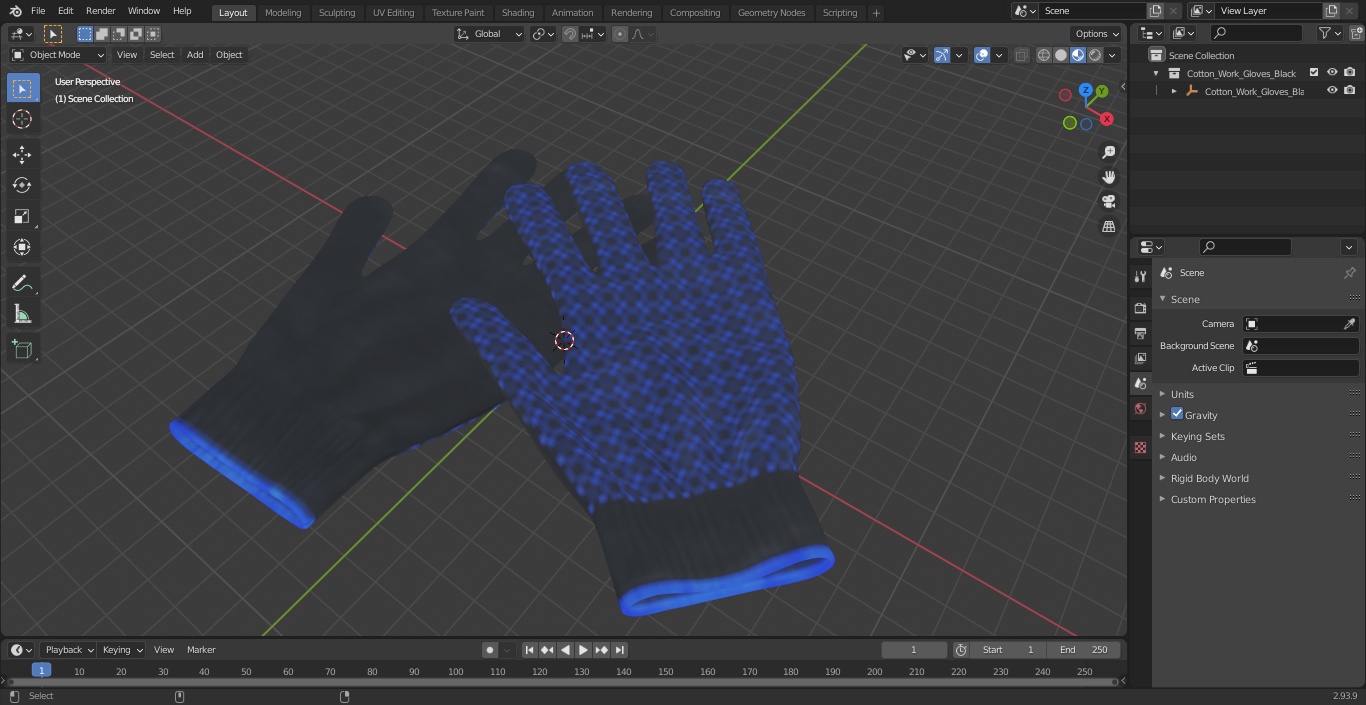Open the Object Mode dropdown
The width and height of the screenshot is (1366, 705).
[58, 55]
